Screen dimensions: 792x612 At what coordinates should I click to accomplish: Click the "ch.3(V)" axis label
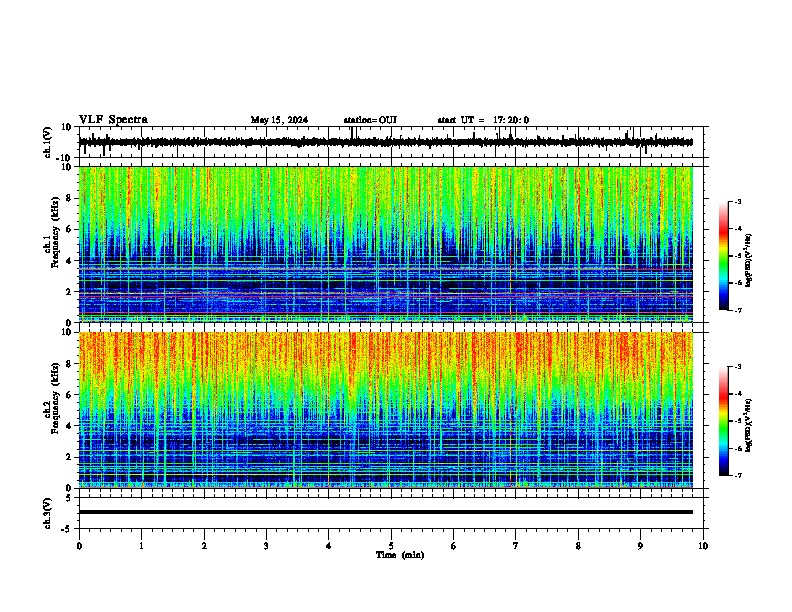tap(48, 513)
